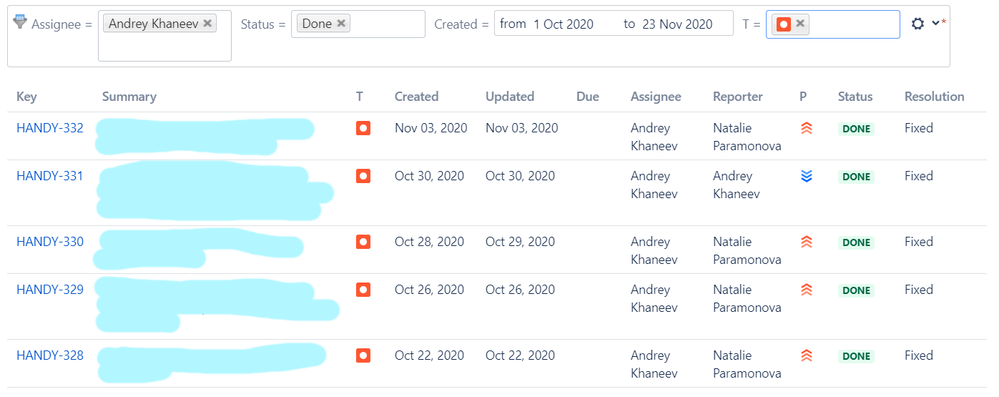Click inside the T filter input field
Screen dimensions: 999x397
[854, 24]
